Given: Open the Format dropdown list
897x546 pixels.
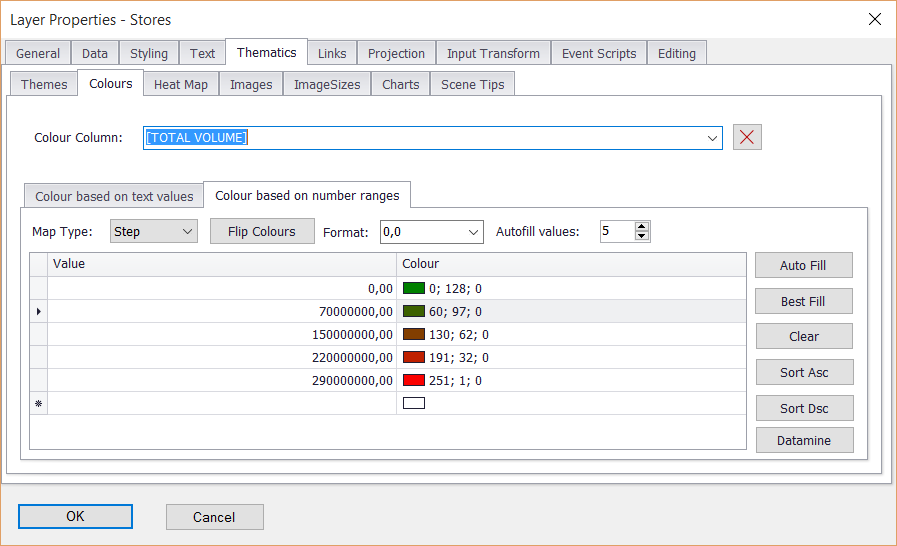Looking at the screenshot, I should coord(473,232).
